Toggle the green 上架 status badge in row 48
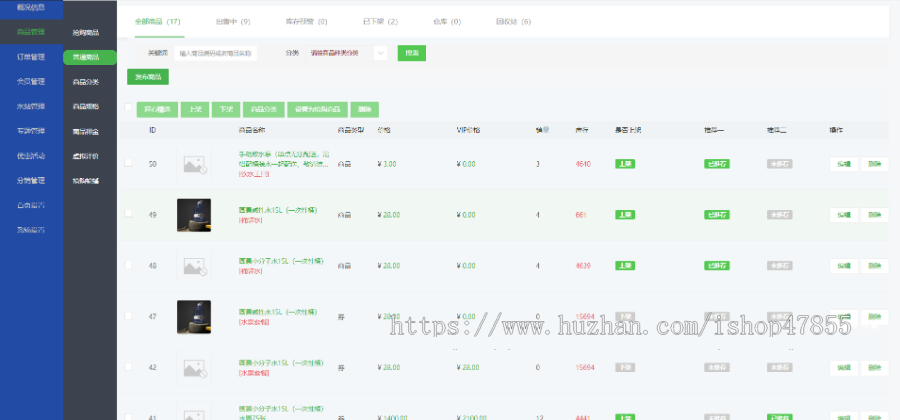Image resolution: width=900 pixels, height=420 pixels. coord(624,266)
